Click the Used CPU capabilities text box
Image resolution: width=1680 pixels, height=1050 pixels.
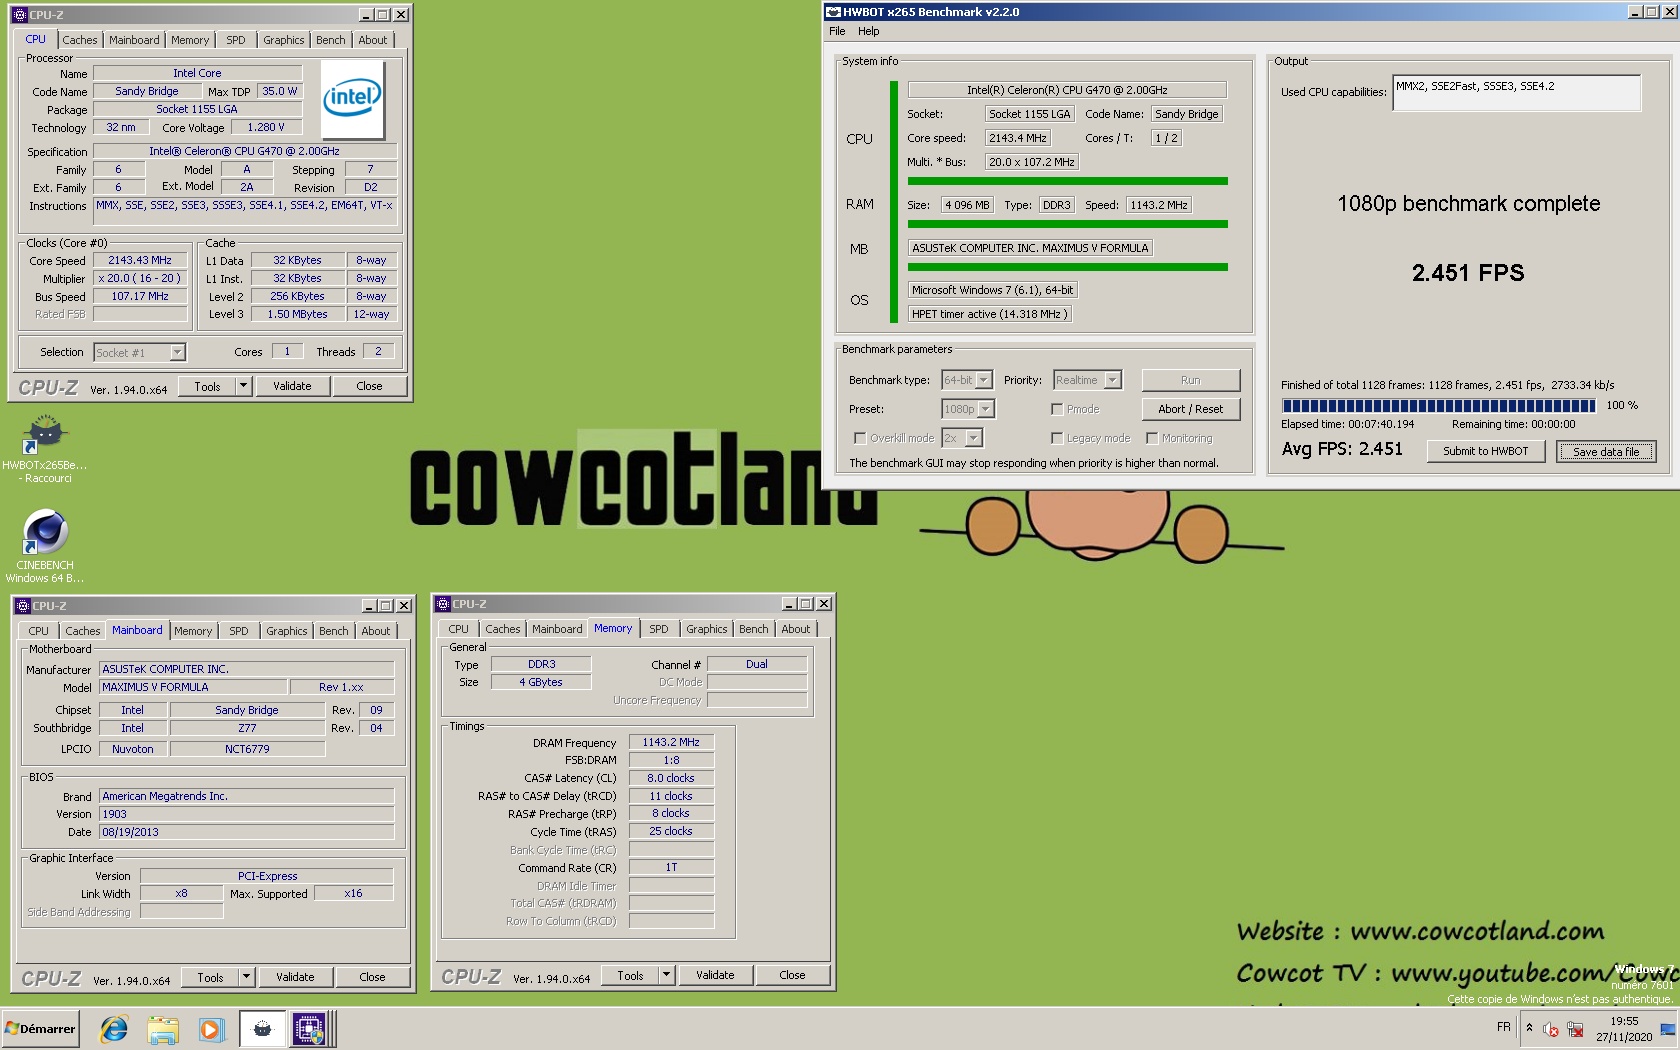(x=1516, y=93)
